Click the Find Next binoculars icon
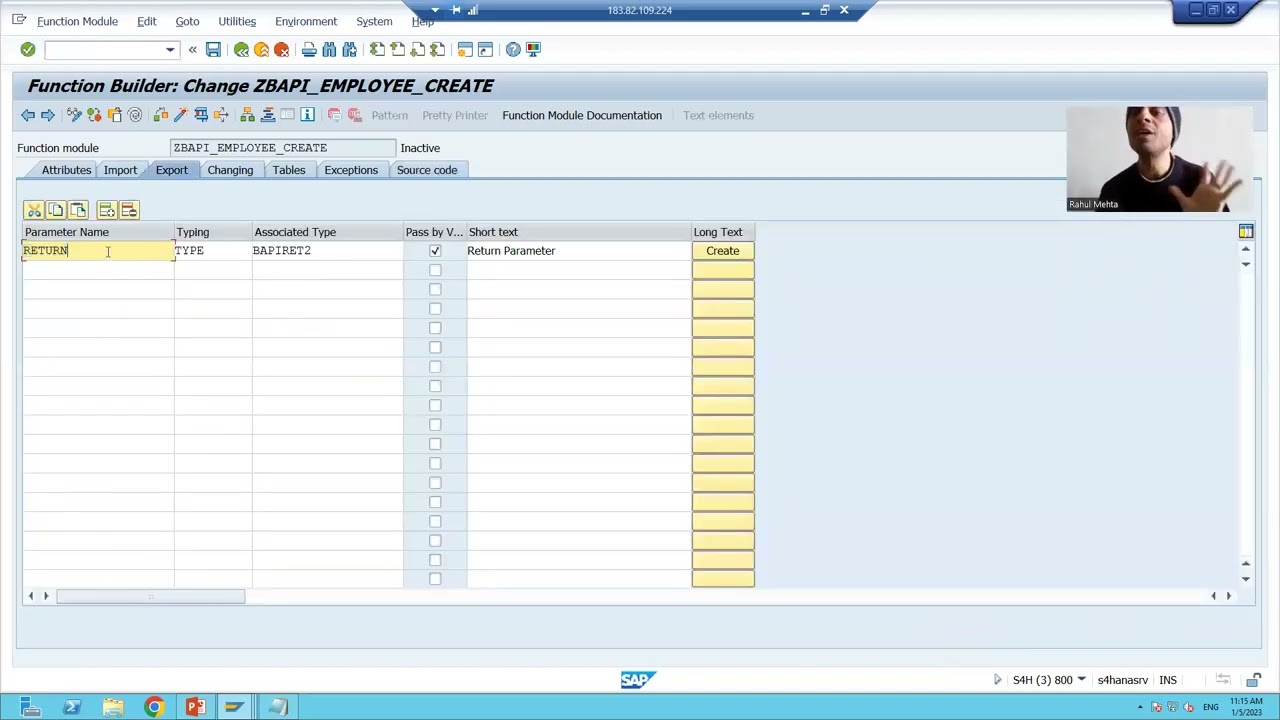1280x720 pixels. coord(349,49)
